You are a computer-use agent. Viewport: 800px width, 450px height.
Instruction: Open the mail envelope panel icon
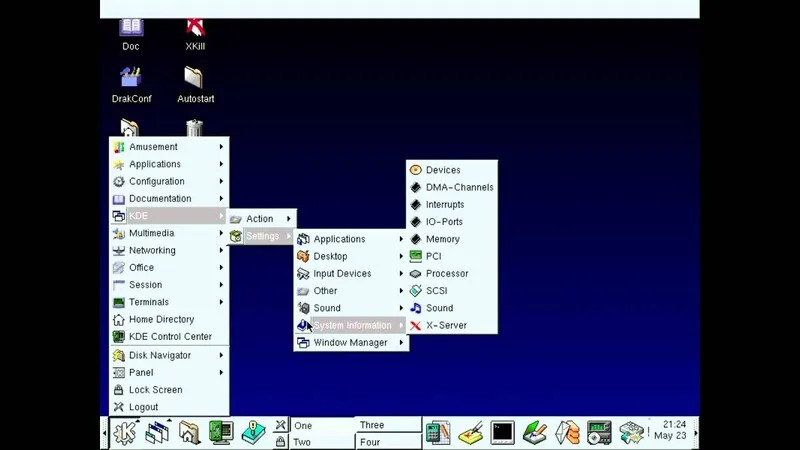coord(567,433)
